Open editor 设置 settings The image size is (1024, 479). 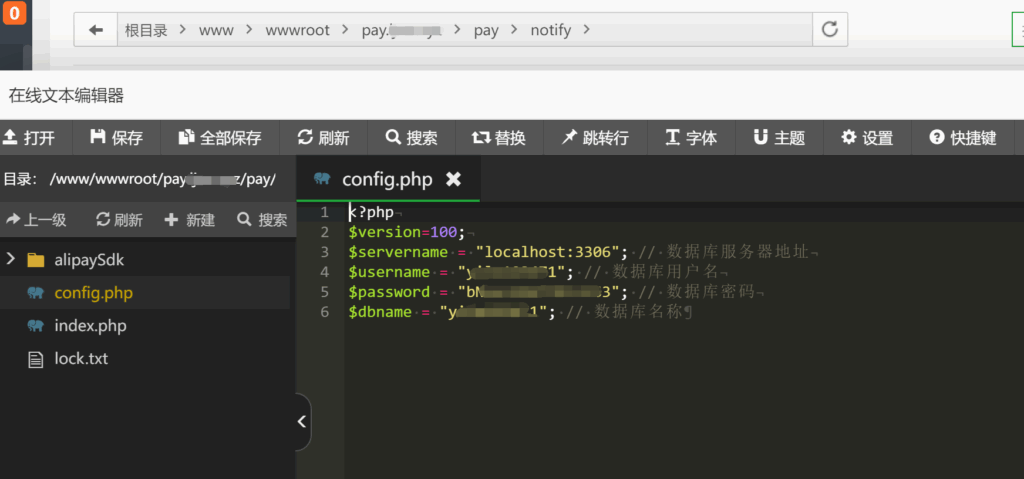[x=867, y=138]
